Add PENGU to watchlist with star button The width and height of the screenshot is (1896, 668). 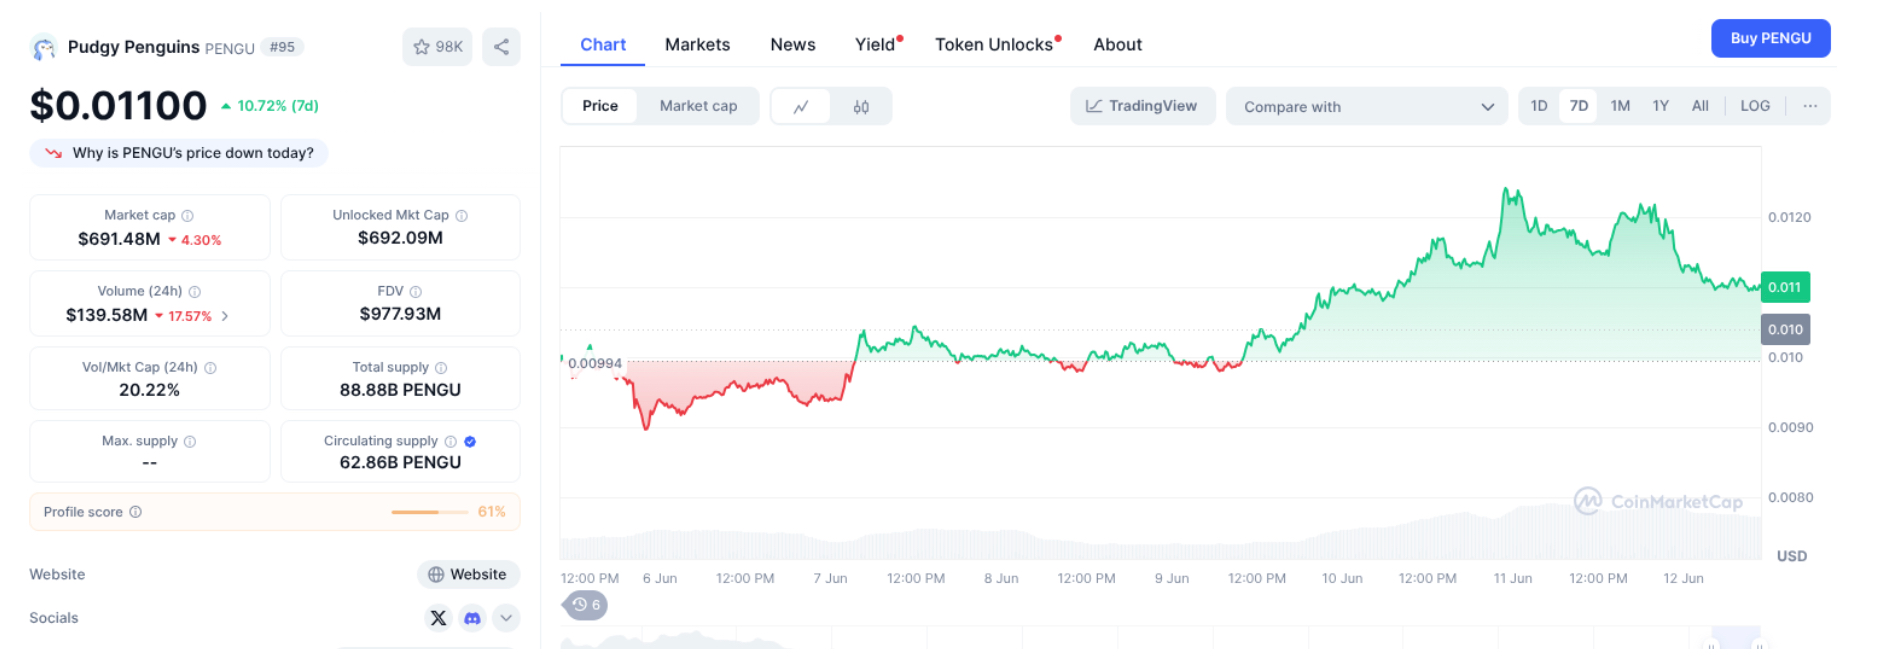437,47
